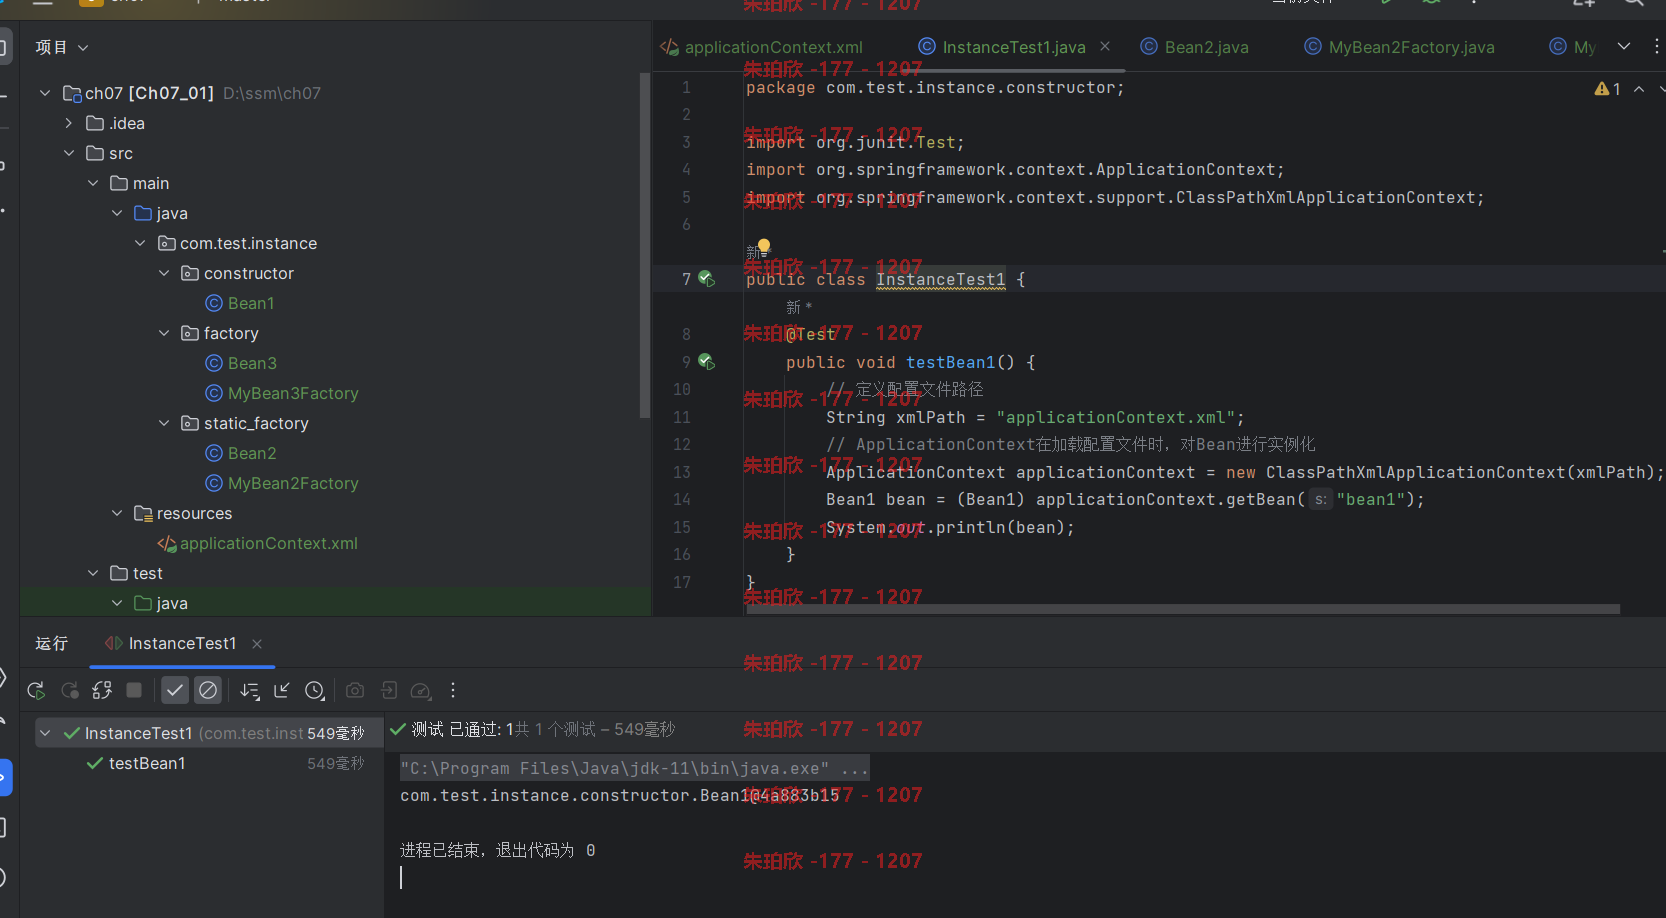Open Bean3 class in project tree
The height and width of the screenshot is (918, 1666).
tap(241, 363)
